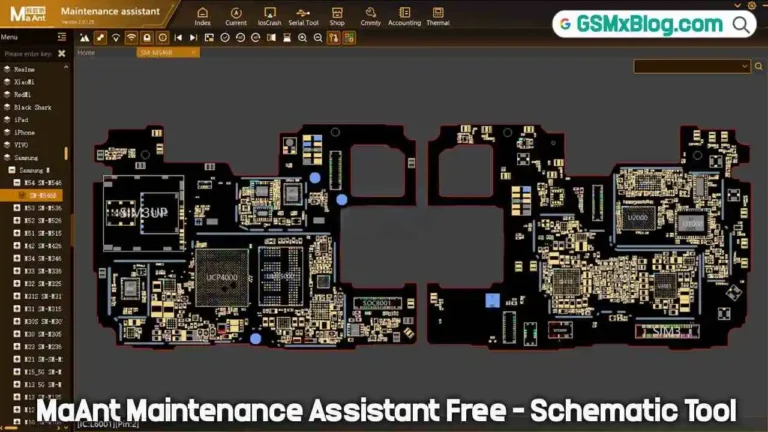Screen dimensions: 768x432
Task: Focus the 'Please enter key' search field
Action: pos(28,53)
